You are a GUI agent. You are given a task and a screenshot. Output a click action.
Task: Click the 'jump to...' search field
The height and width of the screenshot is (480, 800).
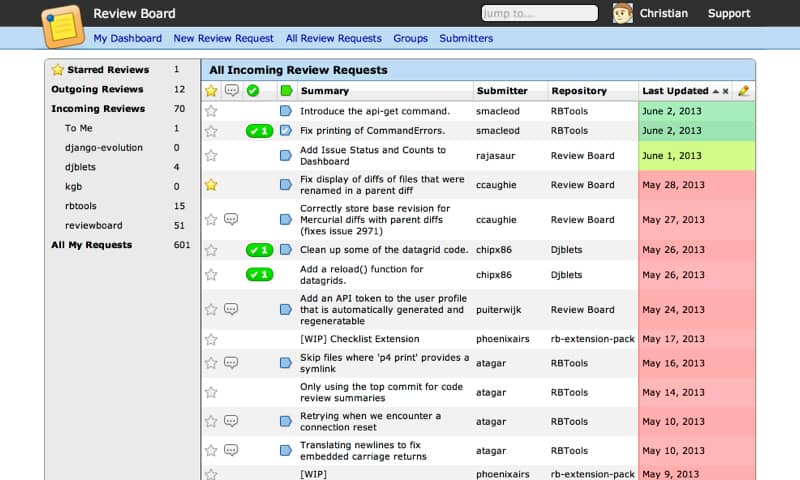pyautogui.click(x=540, y=13)
